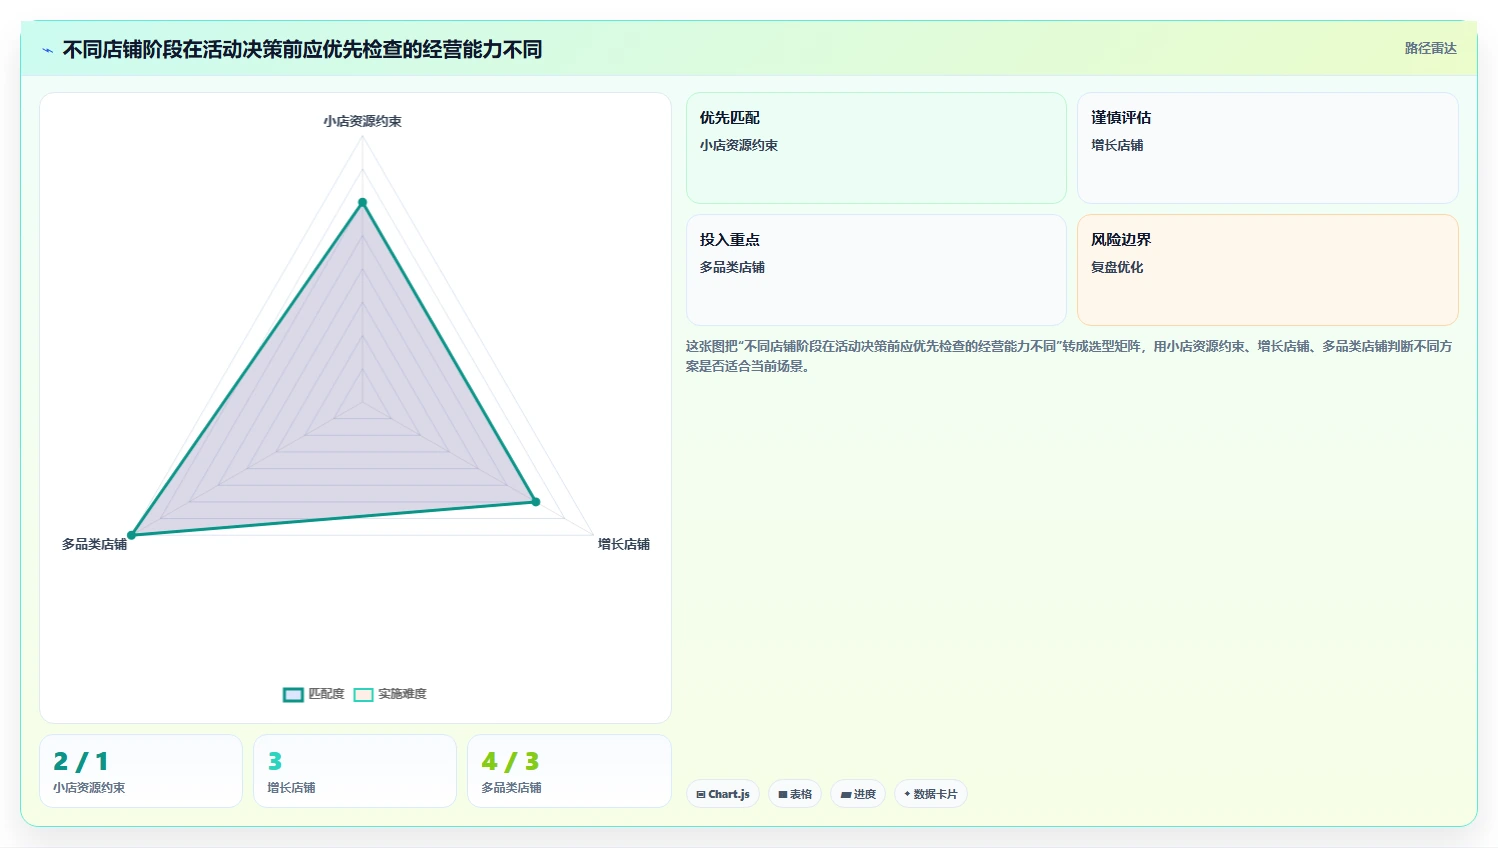Open the 投入重点 card
The height and width of the screenshot is (848, 1498).
876,270
